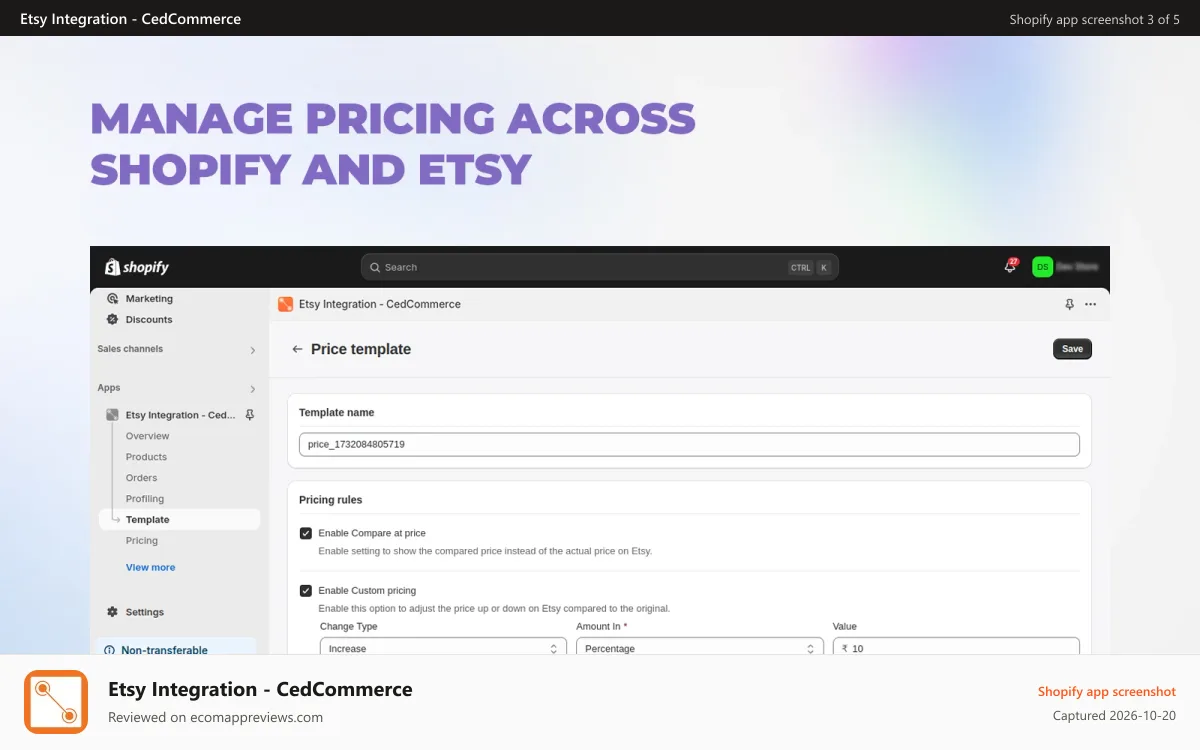Go back using the Price template arrow
This screenshot has height=750, width=1200.
coord(297,349)
